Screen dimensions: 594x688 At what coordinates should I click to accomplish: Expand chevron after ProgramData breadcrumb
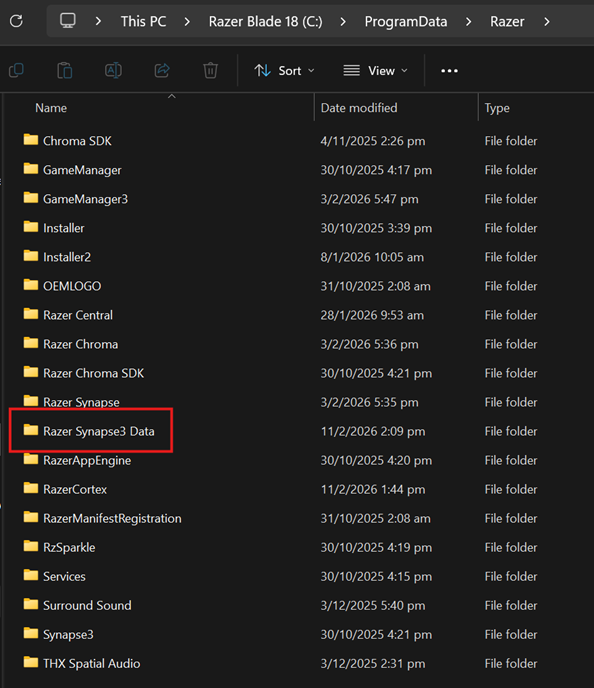pyautogui.click(x=469, y=21)
